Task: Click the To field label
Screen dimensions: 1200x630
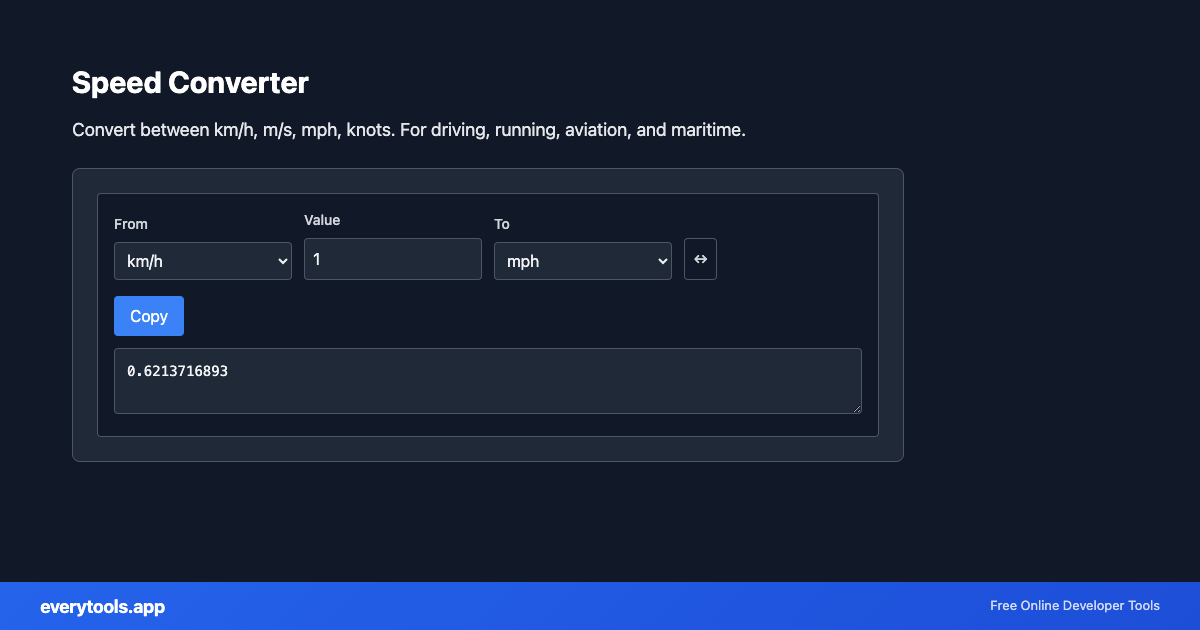Action: point(501,224)
